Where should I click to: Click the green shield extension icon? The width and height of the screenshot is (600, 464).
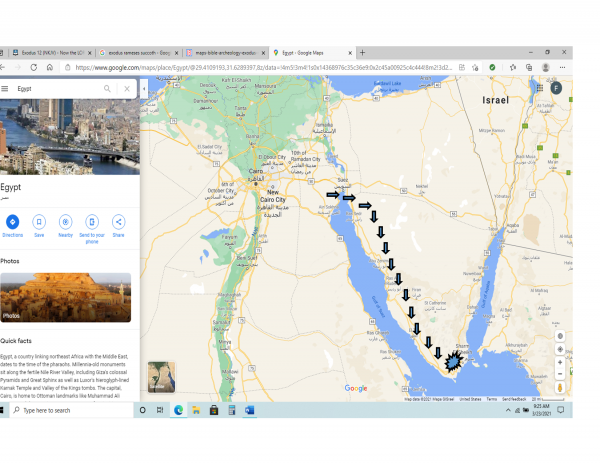pos(492,68)
